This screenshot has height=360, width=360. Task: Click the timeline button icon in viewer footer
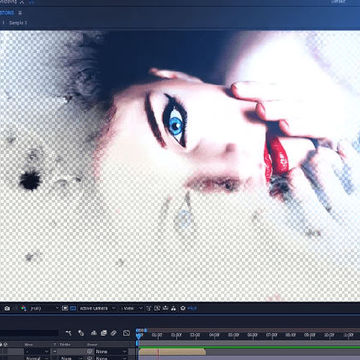(x=165, y=308)
